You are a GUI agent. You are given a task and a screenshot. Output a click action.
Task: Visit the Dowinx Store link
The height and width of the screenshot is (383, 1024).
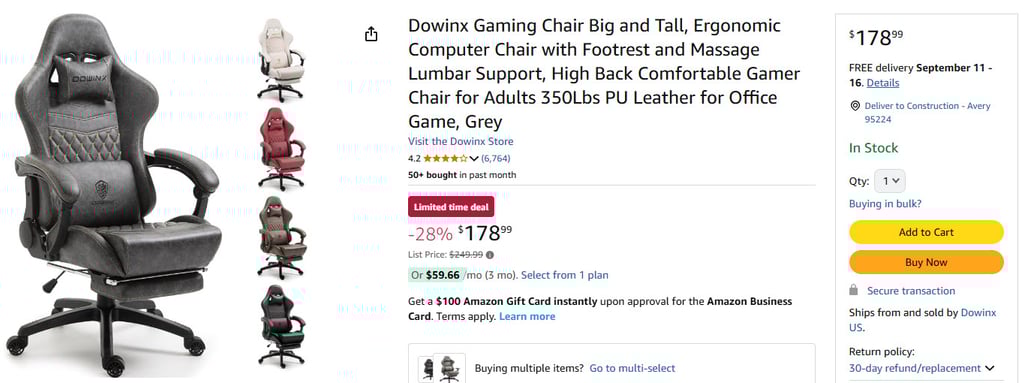[460, 141]
